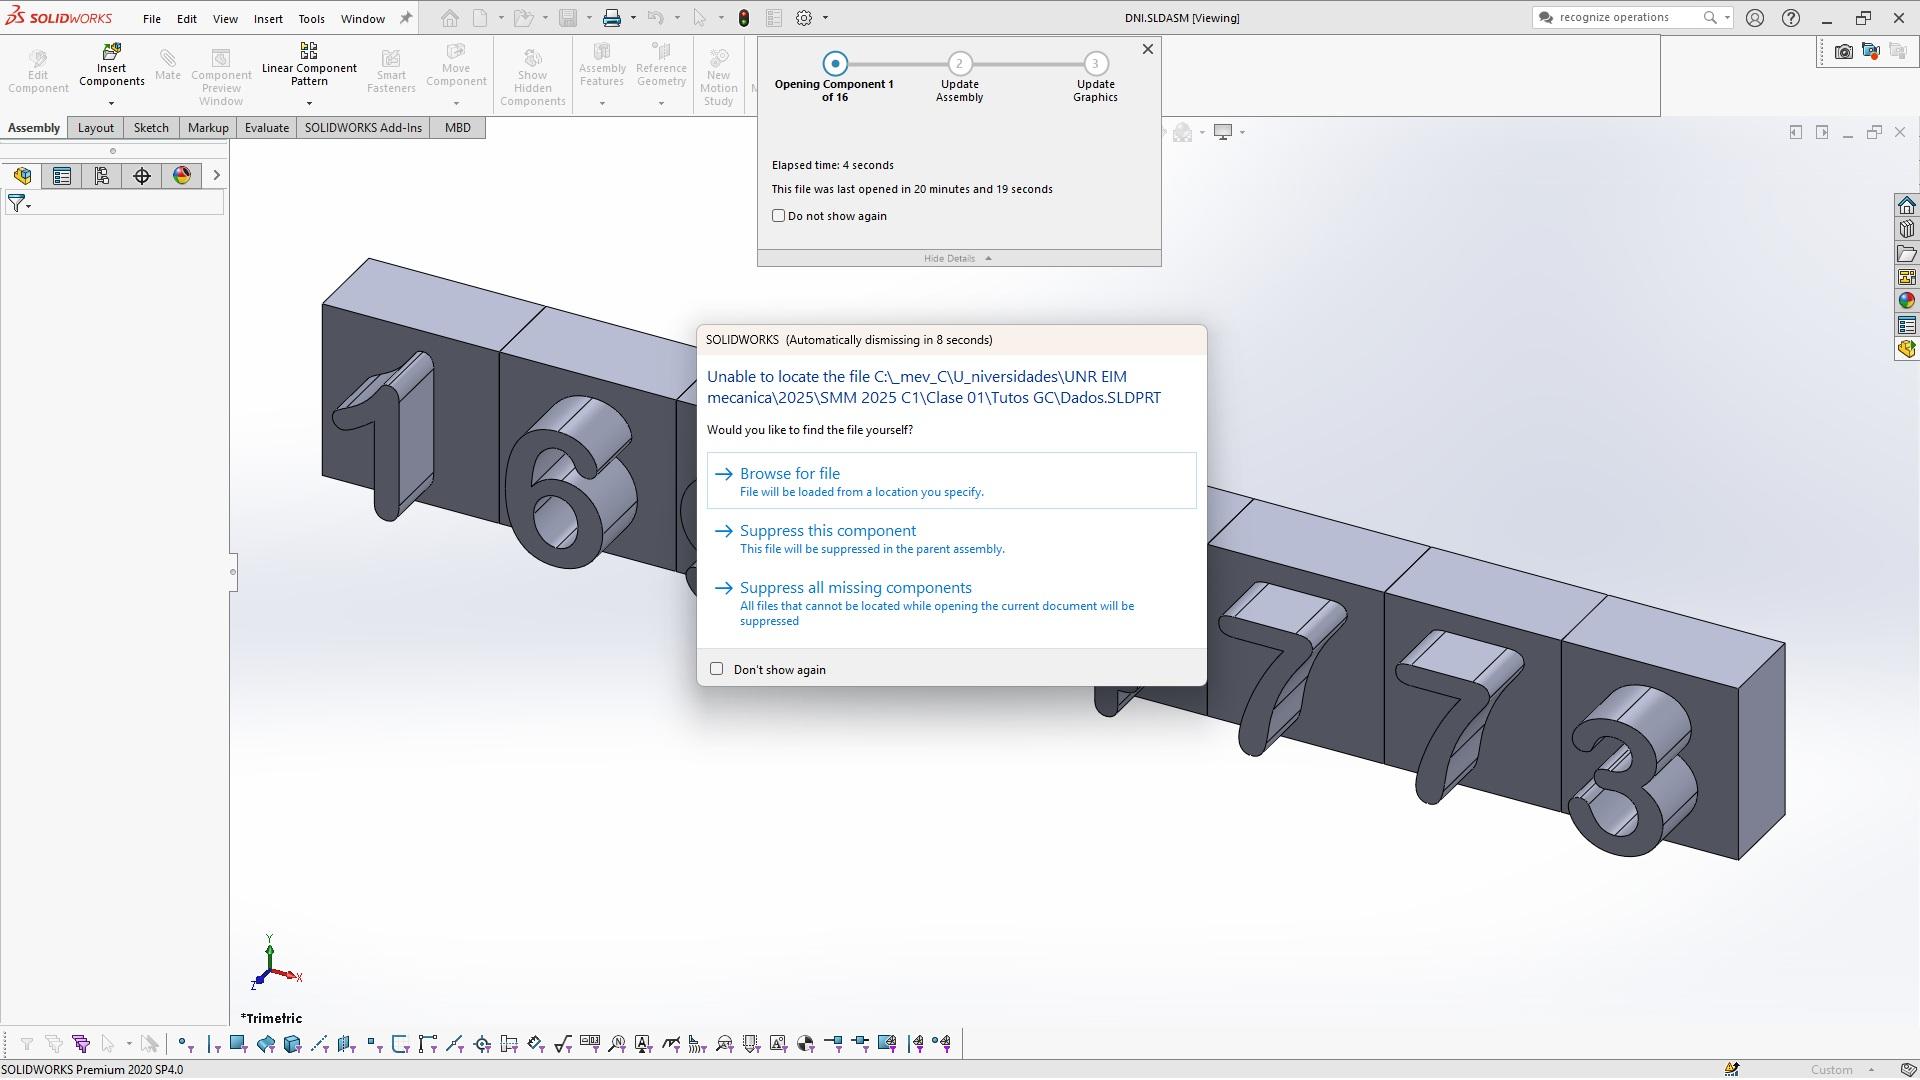
Task: Open ConfigurationManager tab icon
Action: [x=102, y=176]
